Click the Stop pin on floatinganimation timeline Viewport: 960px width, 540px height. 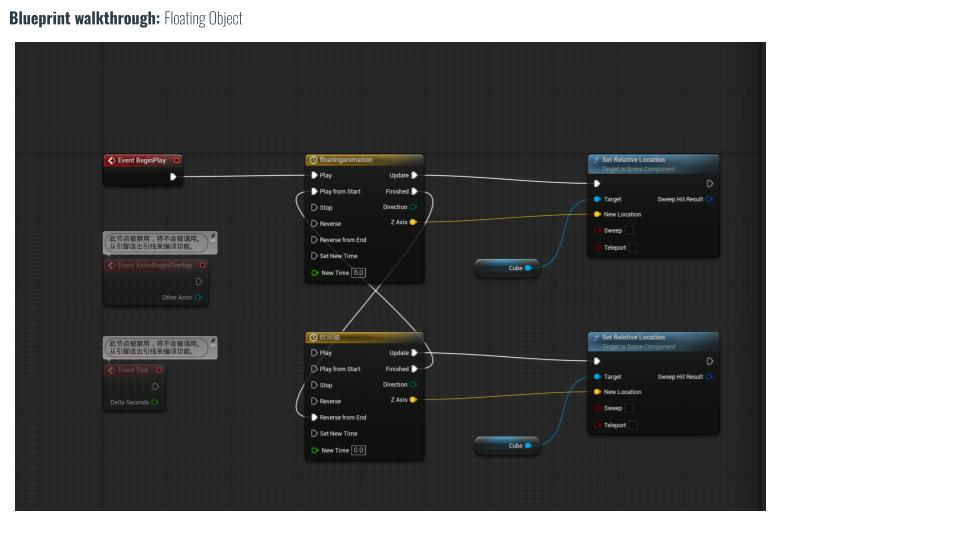click(x=314, y=208)
